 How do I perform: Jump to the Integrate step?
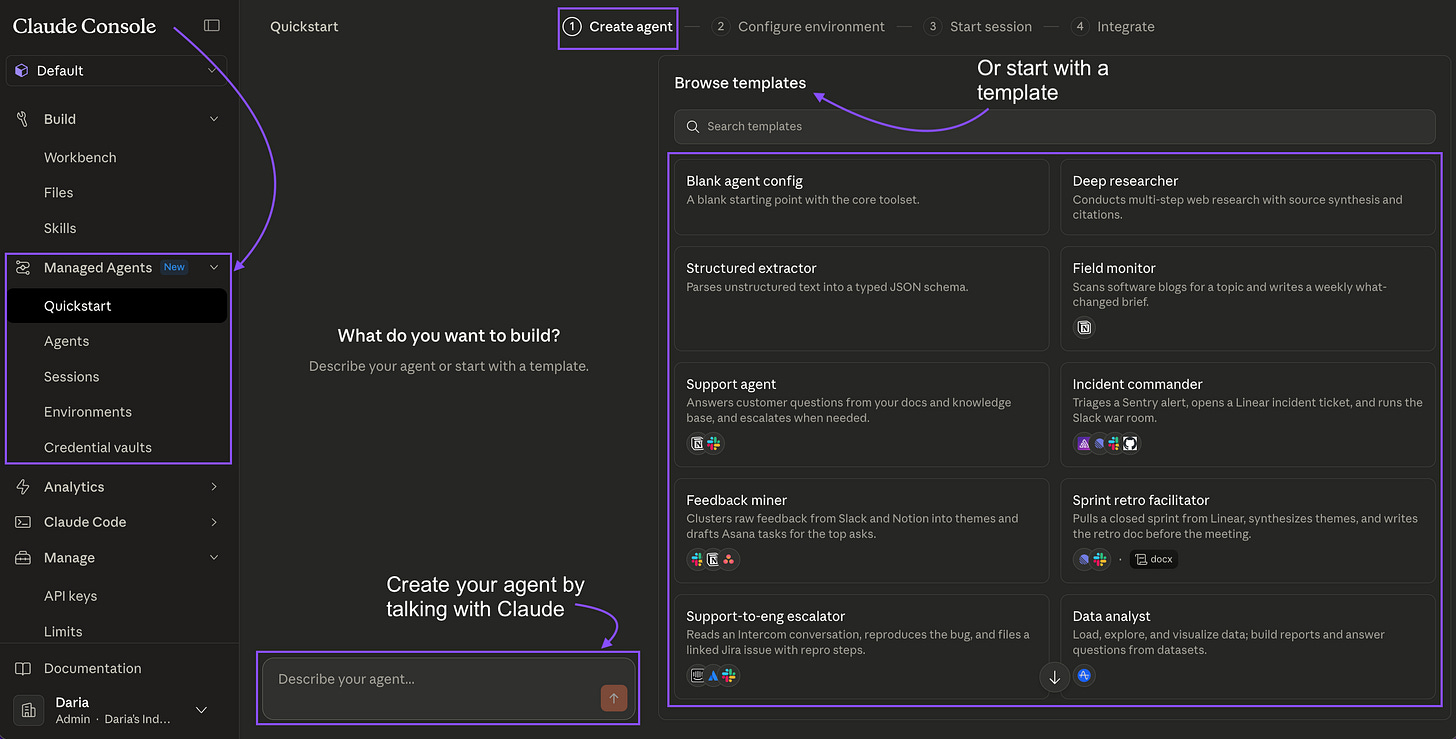1112,27
